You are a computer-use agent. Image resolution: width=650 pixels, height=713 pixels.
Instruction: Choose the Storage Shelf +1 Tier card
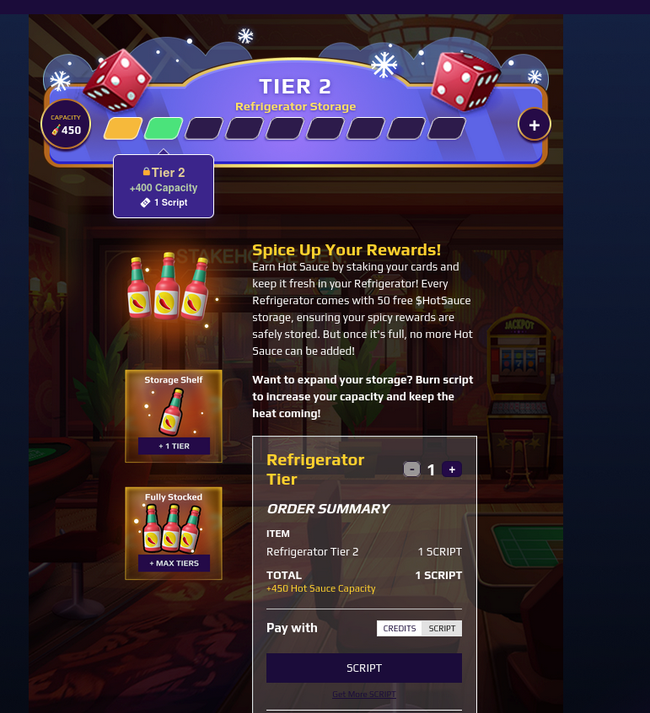tap(174, 416)
